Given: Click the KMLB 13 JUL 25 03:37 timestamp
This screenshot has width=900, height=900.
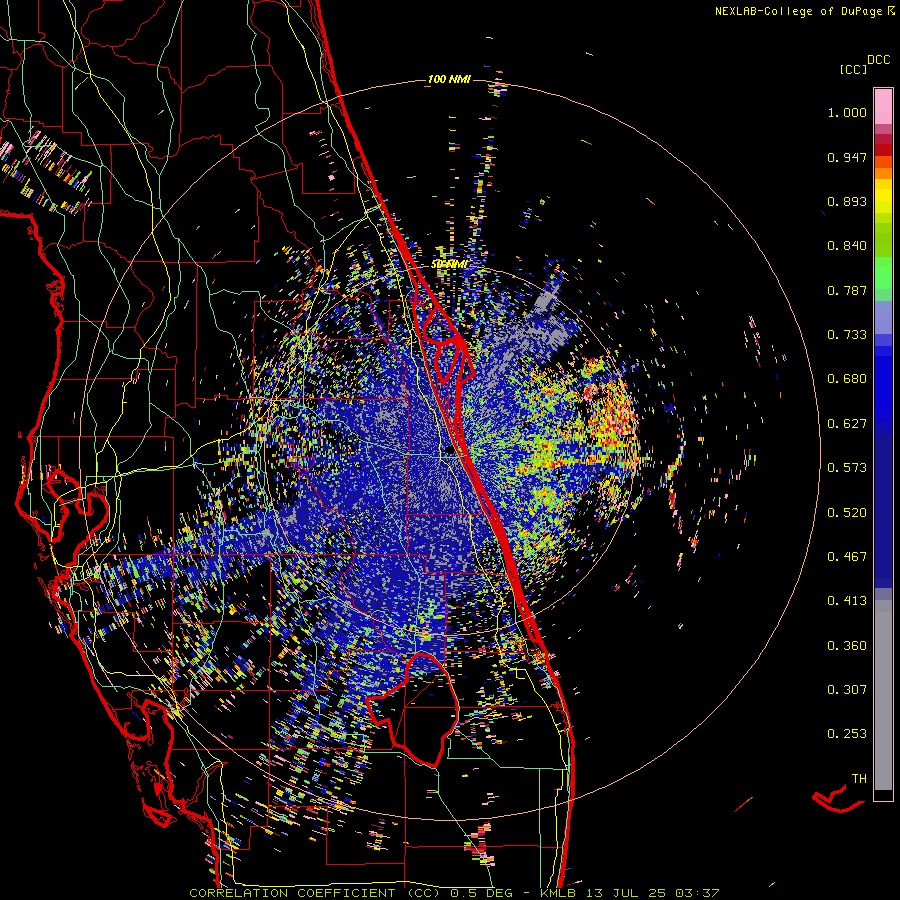Looking at the screenshot, I should tap(629, 893).
